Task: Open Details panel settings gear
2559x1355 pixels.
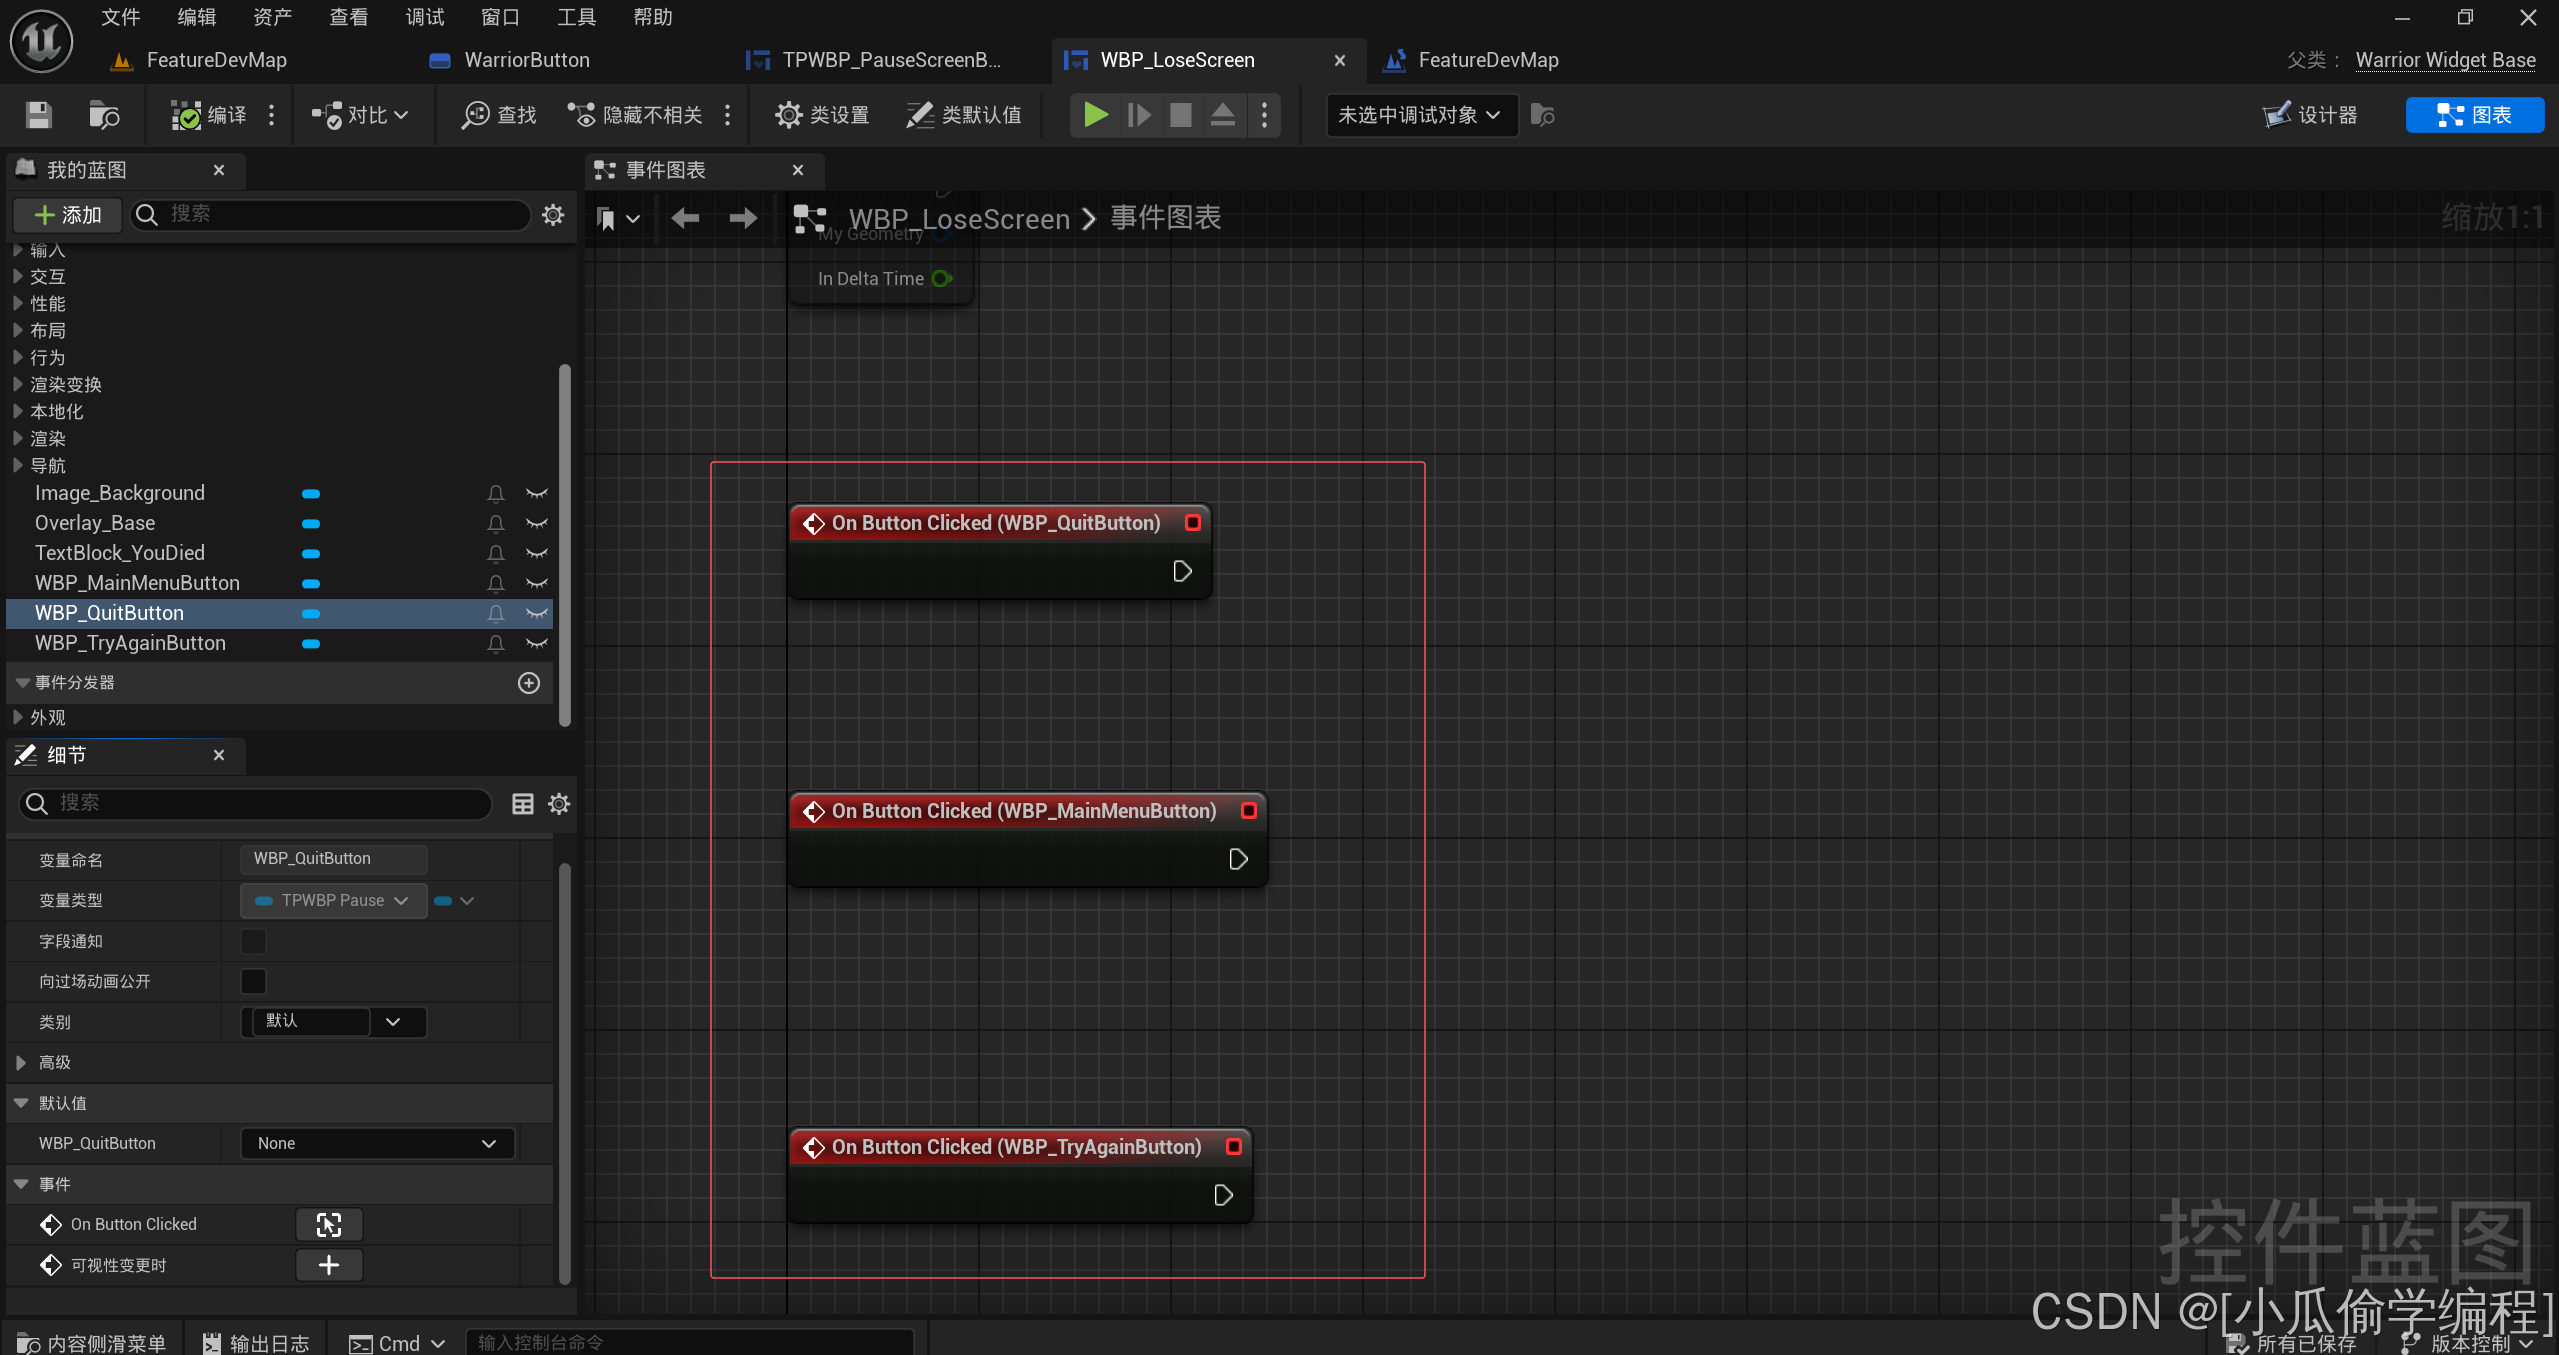Action: [x=559, y=803]
